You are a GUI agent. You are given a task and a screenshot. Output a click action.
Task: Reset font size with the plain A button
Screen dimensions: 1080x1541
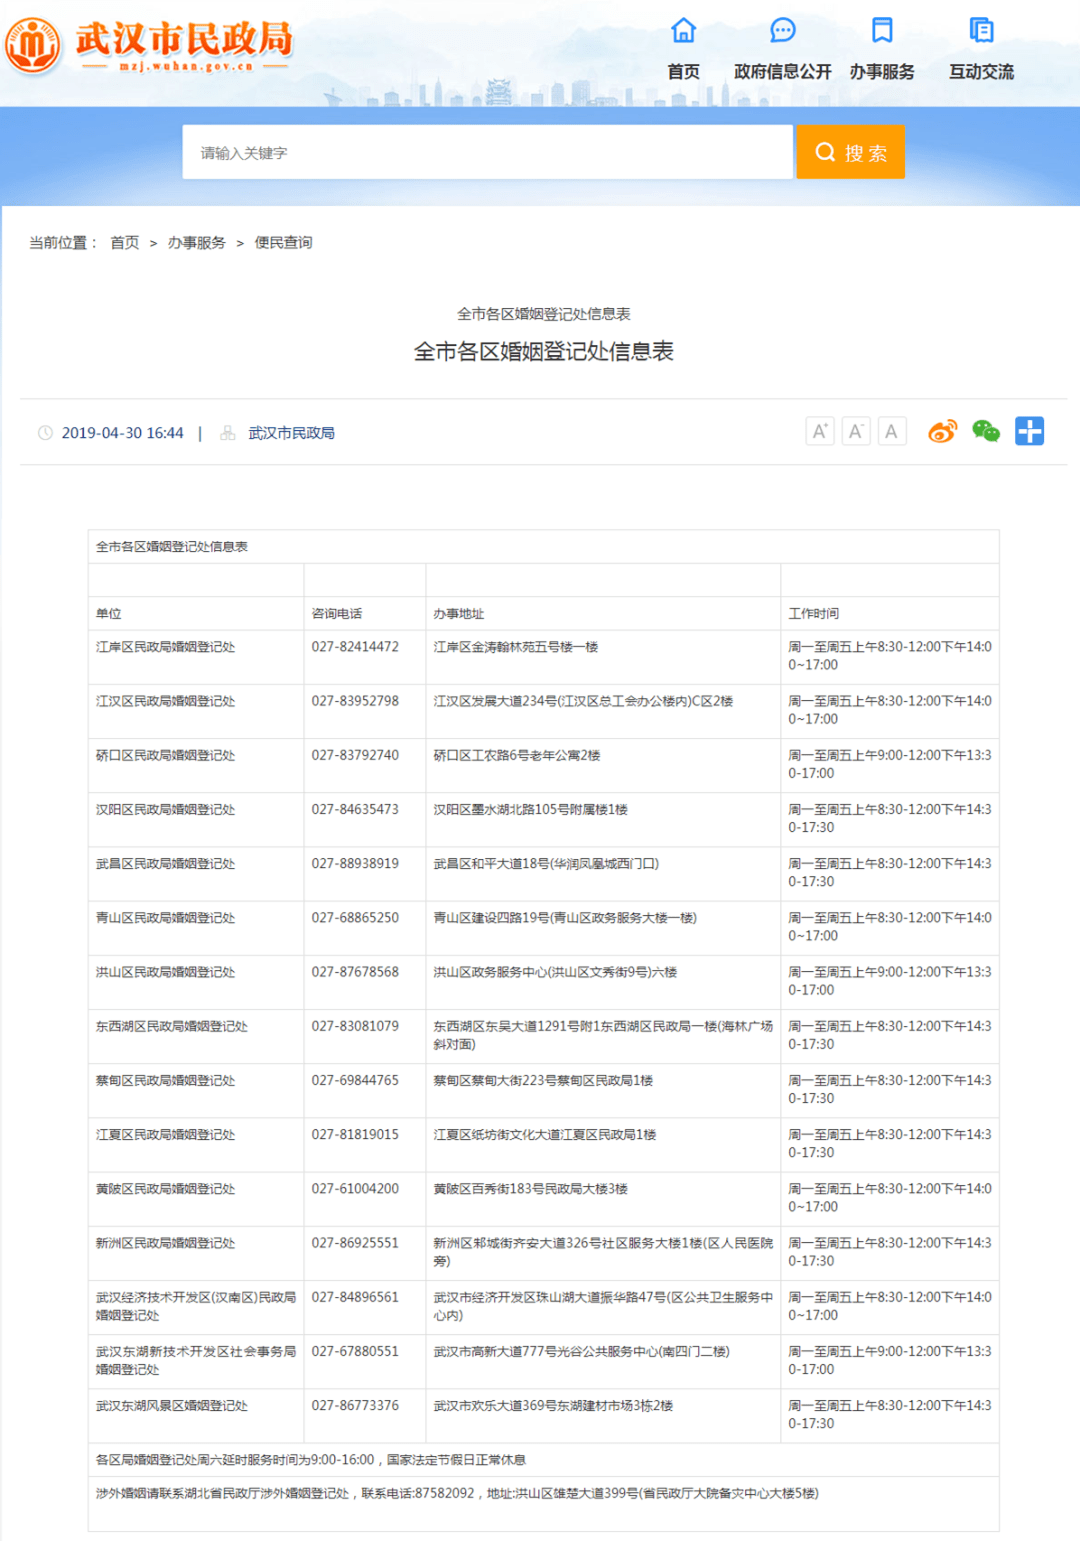click(x=892, y=430)
